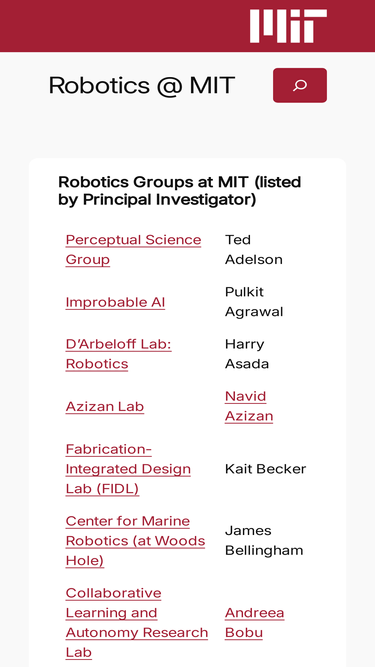Click the James Bellingham name text

click(x=264, y=540)
